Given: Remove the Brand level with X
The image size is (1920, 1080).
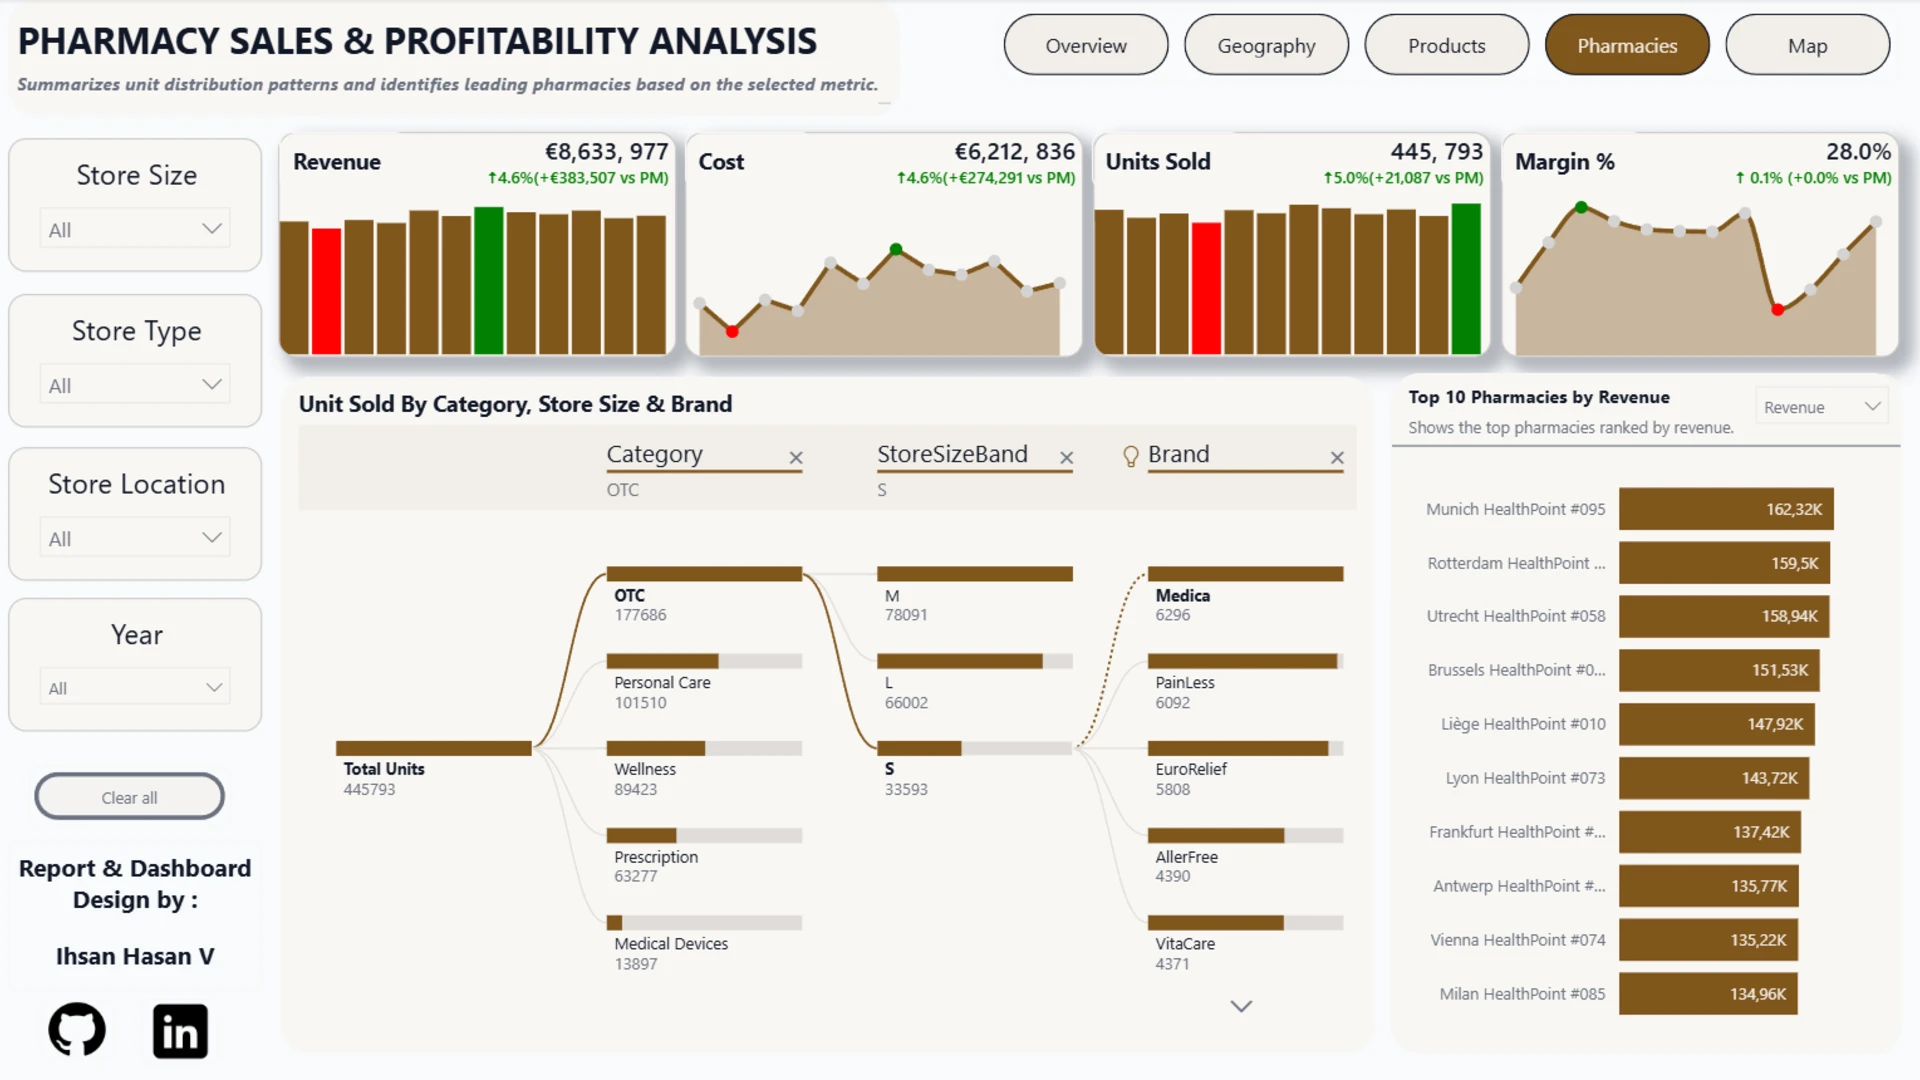Looking at the screenshot, I should 1337,458.
